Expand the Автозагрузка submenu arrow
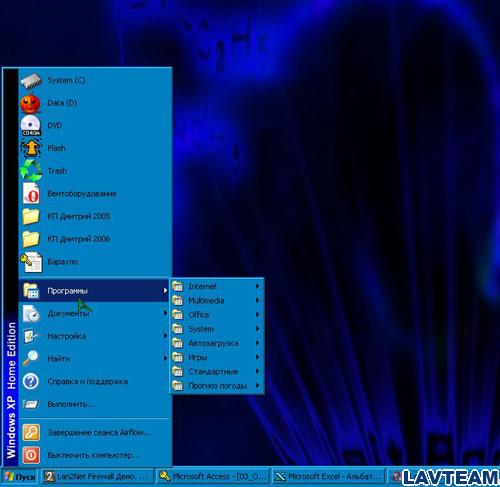The image size is (500, 487). pos(258,343)
